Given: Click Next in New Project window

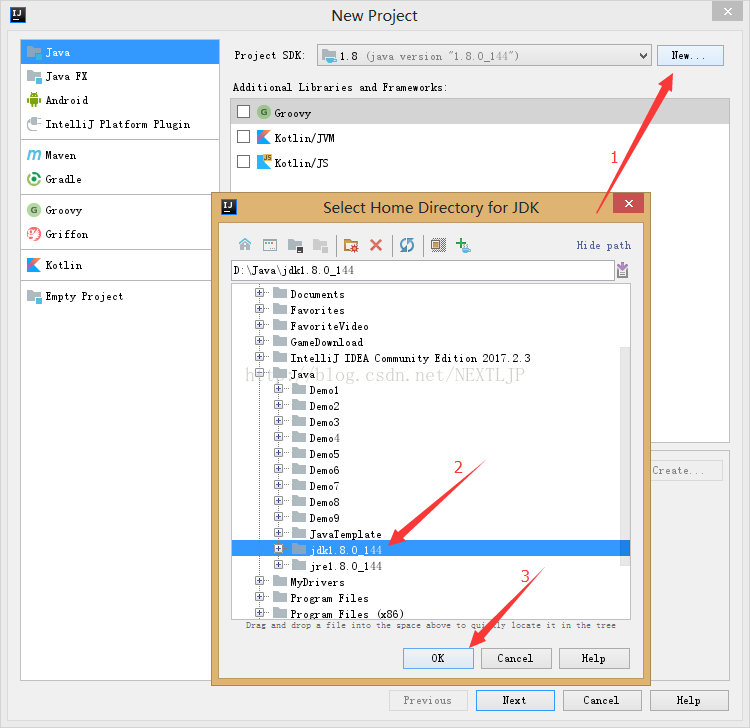Looking at the screenshot, I should click(515, 700).
